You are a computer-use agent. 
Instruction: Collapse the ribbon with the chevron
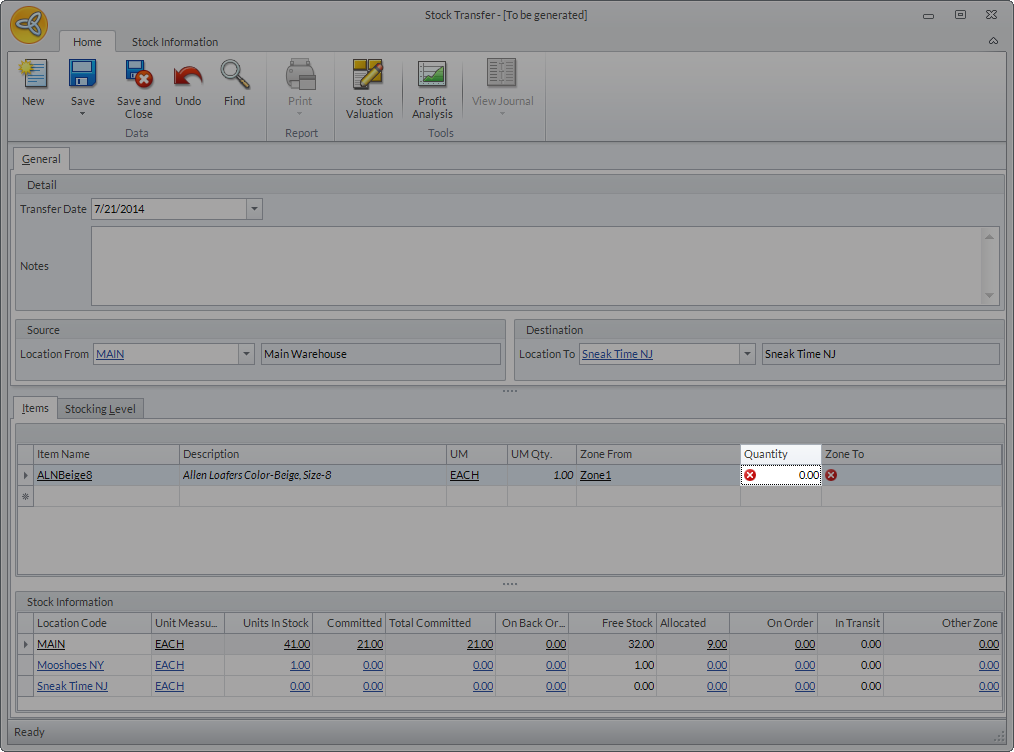tap(993, 42)
